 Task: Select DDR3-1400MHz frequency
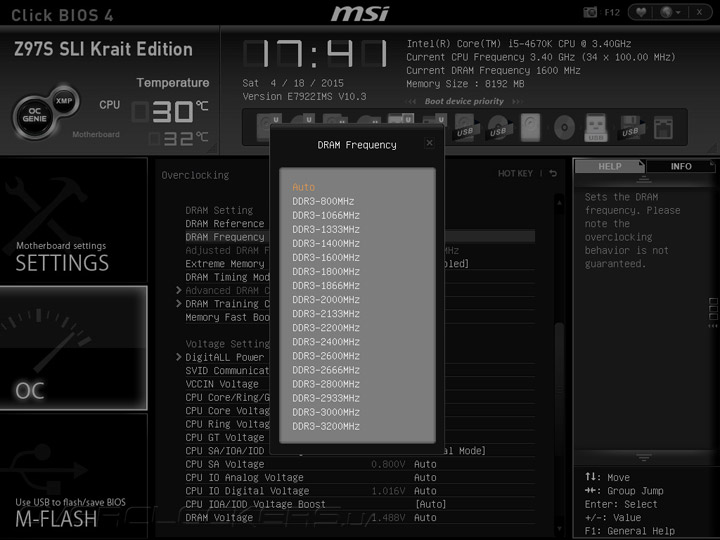coord(326,243)
